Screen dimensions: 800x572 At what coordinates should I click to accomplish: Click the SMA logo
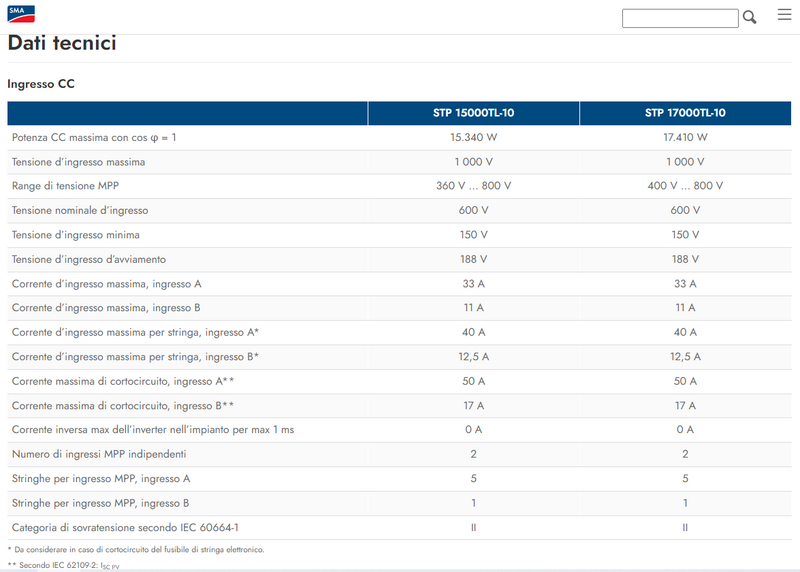tap(20, 14)
